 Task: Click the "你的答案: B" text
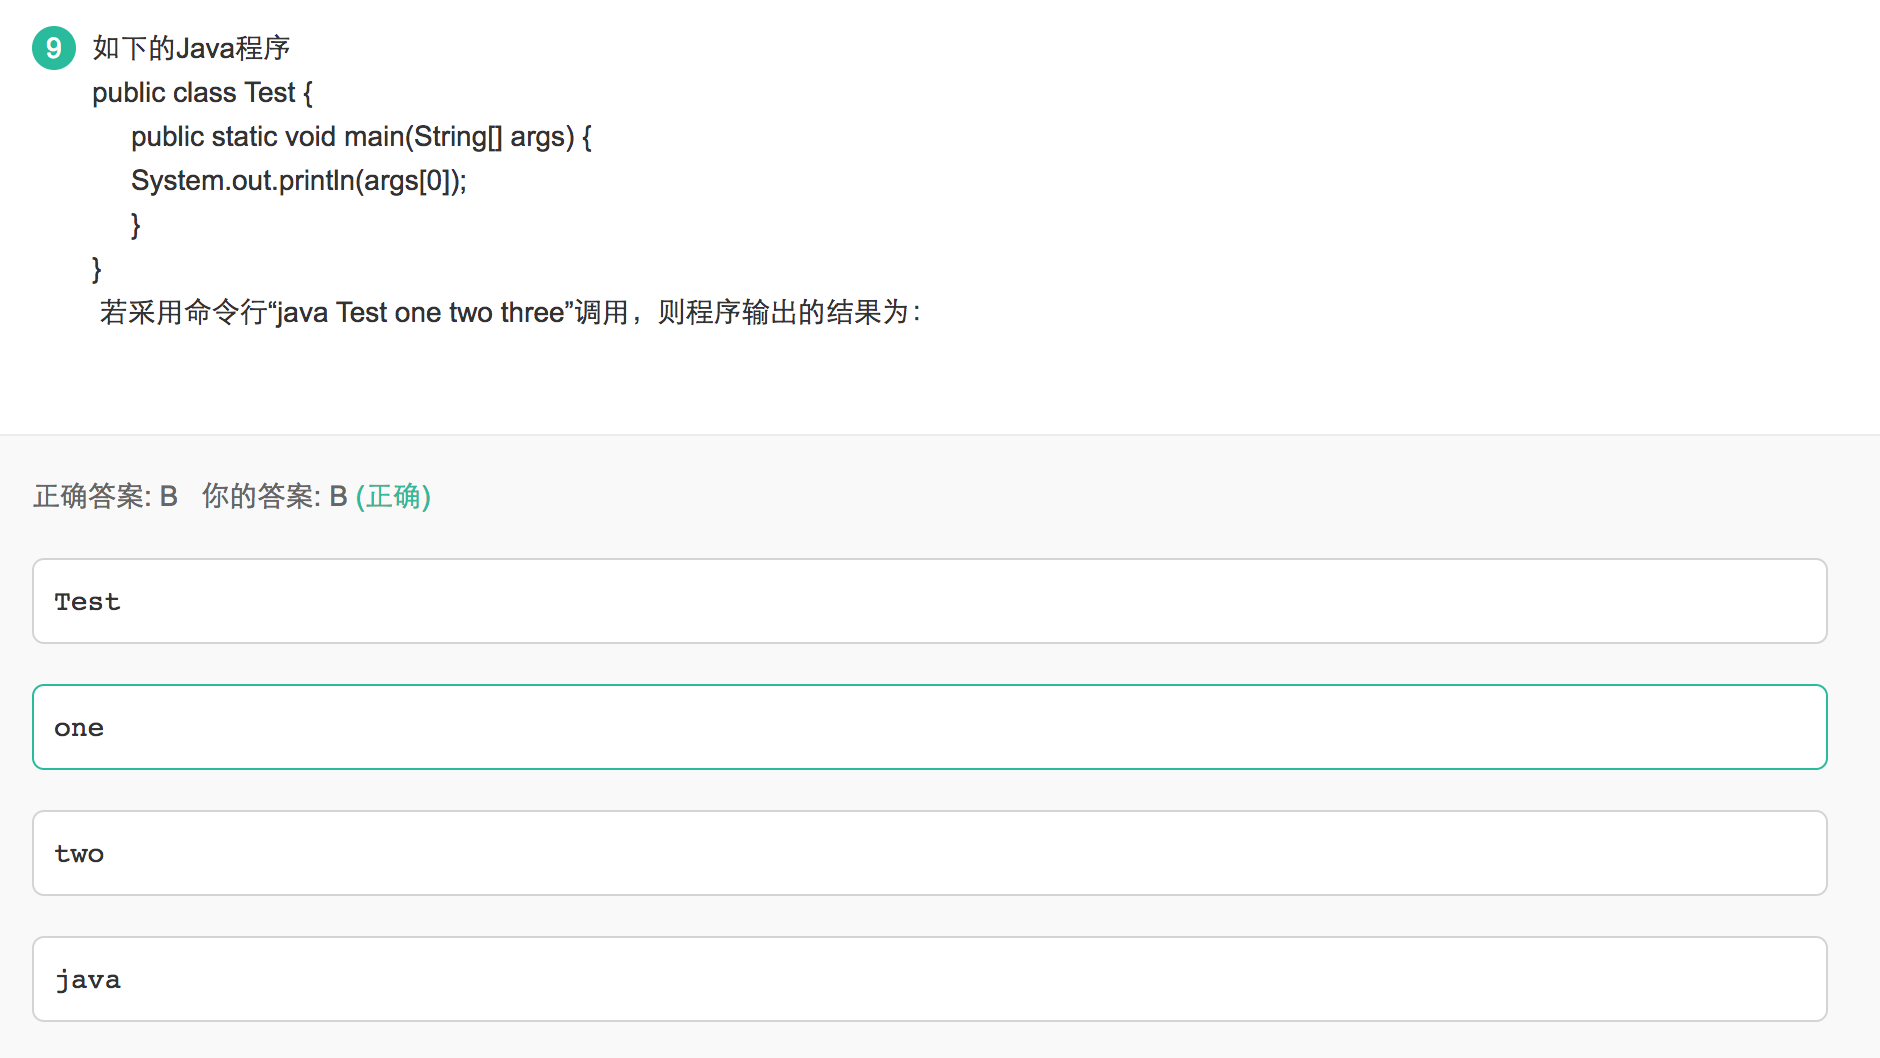click(x=274, y=496)
